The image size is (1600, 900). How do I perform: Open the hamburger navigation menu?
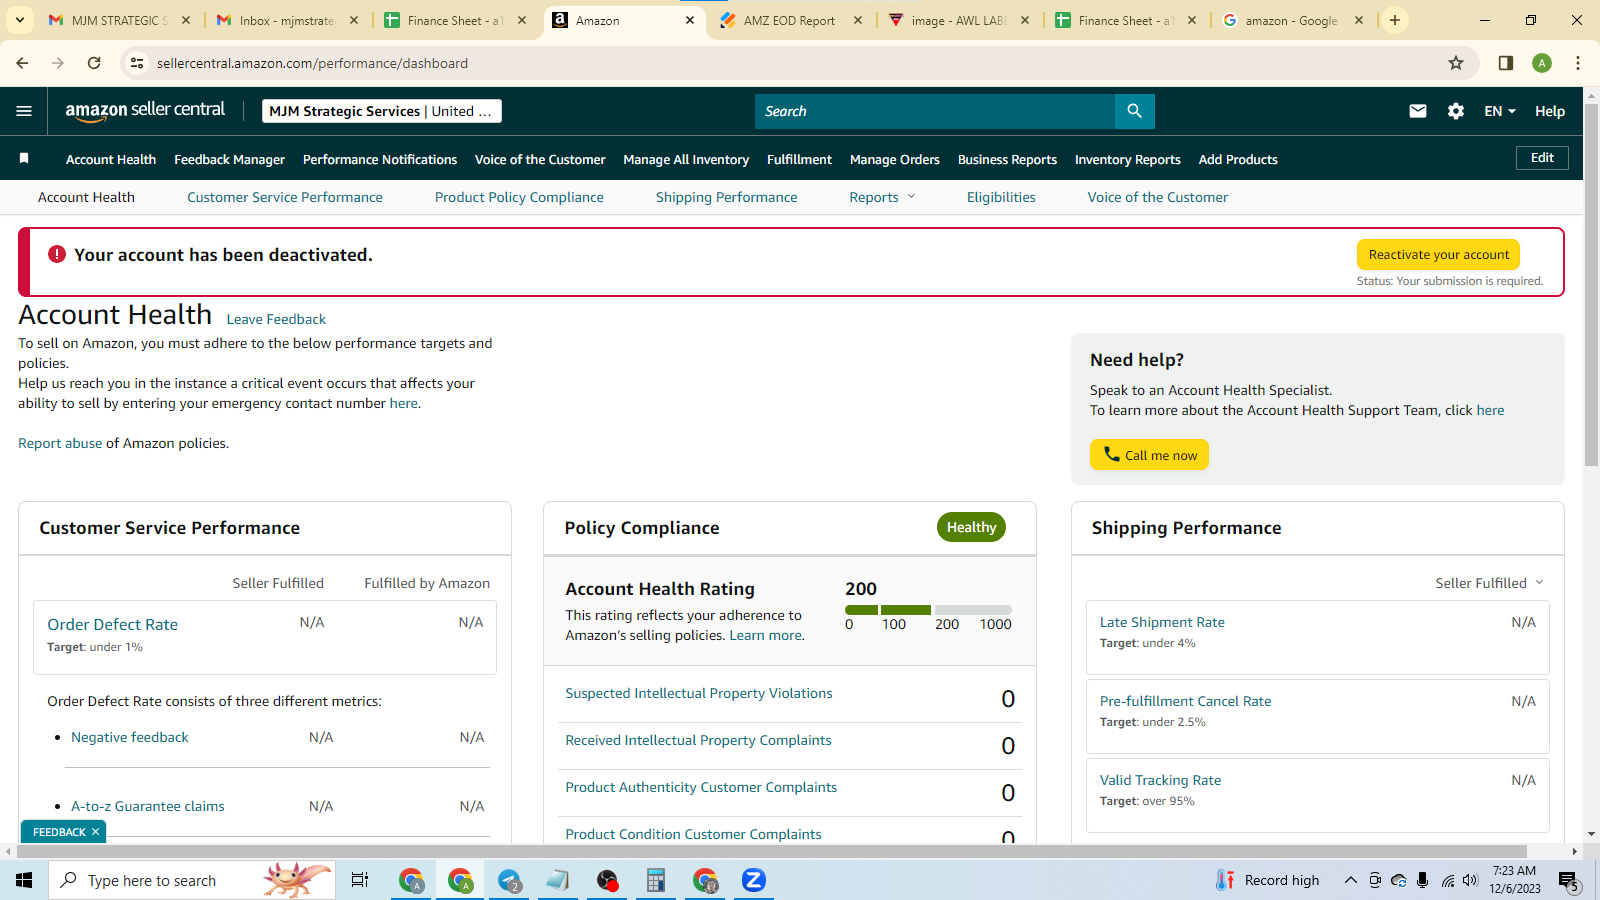pyautogui.click(x=24, y=111)
